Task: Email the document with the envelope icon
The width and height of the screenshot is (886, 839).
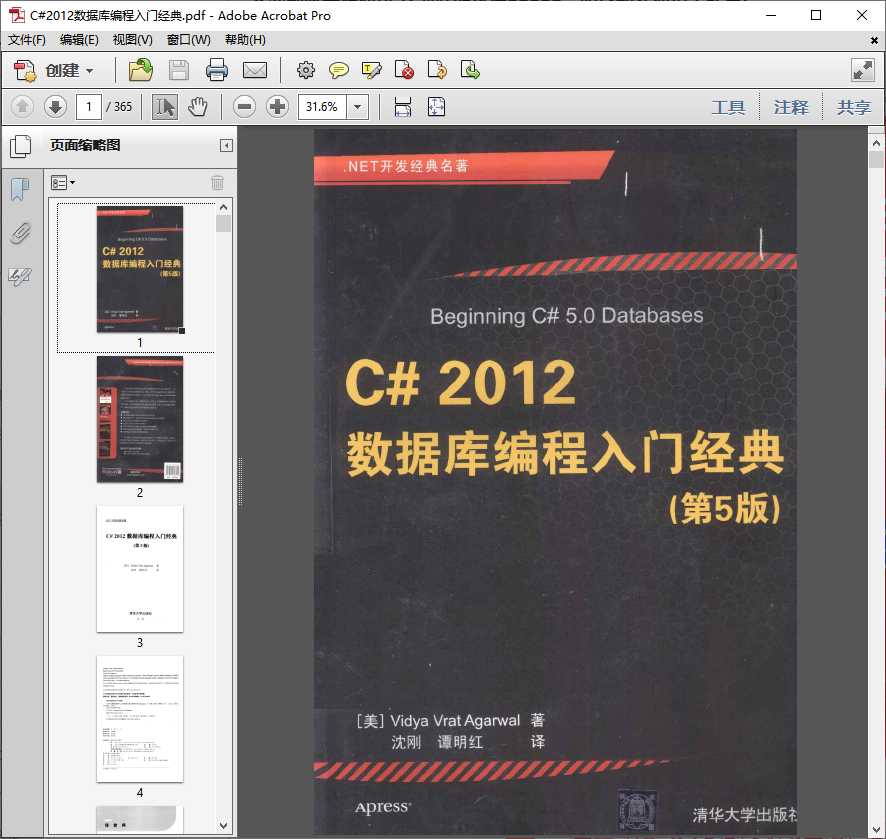Action: pos(255,70)
